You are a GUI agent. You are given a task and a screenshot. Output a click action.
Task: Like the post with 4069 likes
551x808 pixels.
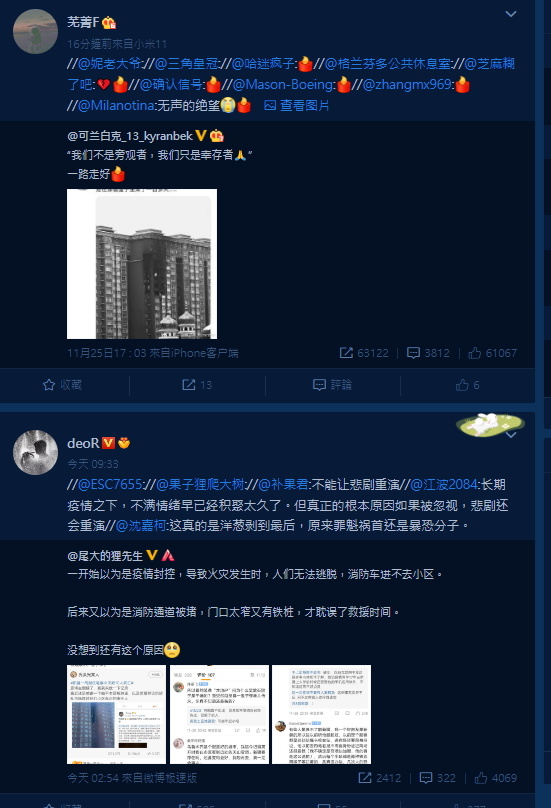coord(495,778)
